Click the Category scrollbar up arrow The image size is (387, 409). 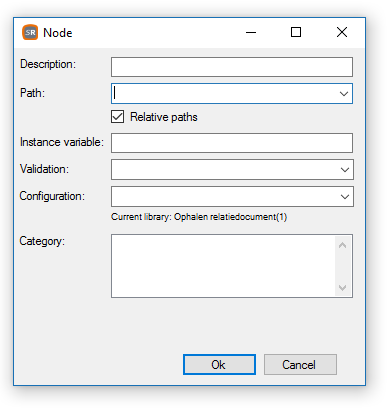click(x=342, y=245)
